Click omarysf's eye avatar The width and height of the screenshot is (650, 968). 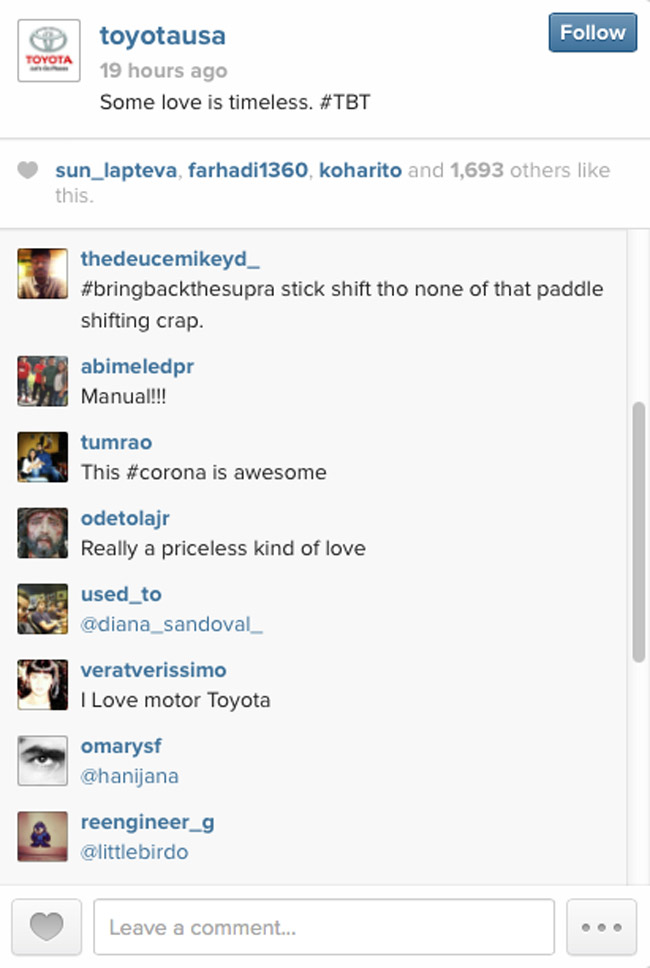tap(43, 761)
